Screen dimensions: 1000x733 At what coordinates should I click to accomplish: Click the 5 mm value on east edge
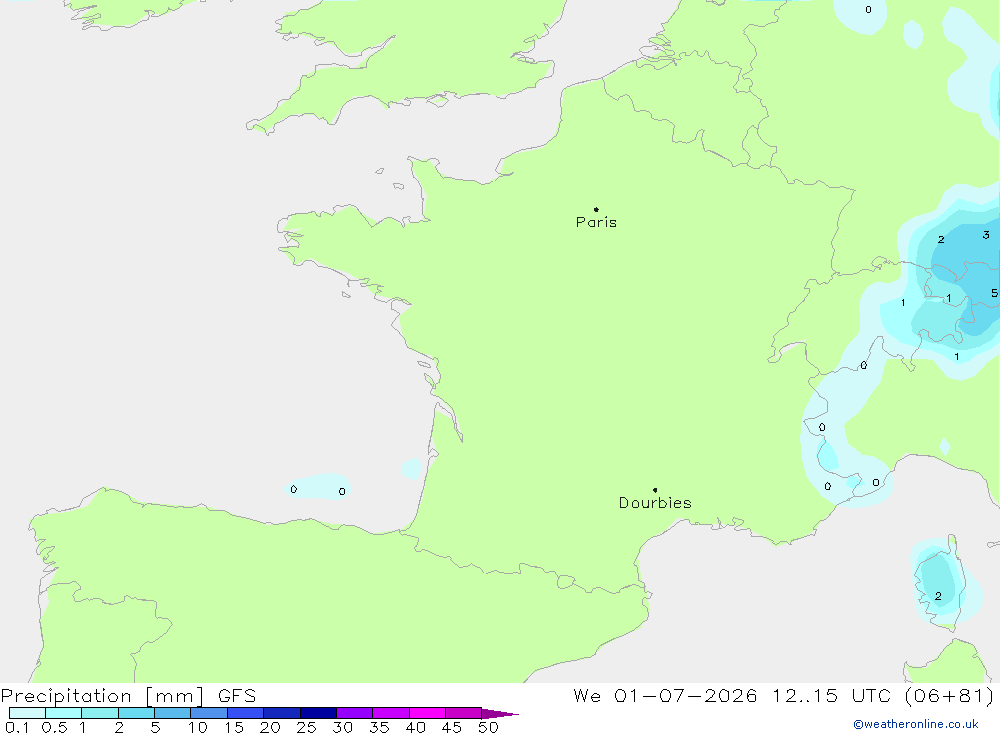(994, 293)
